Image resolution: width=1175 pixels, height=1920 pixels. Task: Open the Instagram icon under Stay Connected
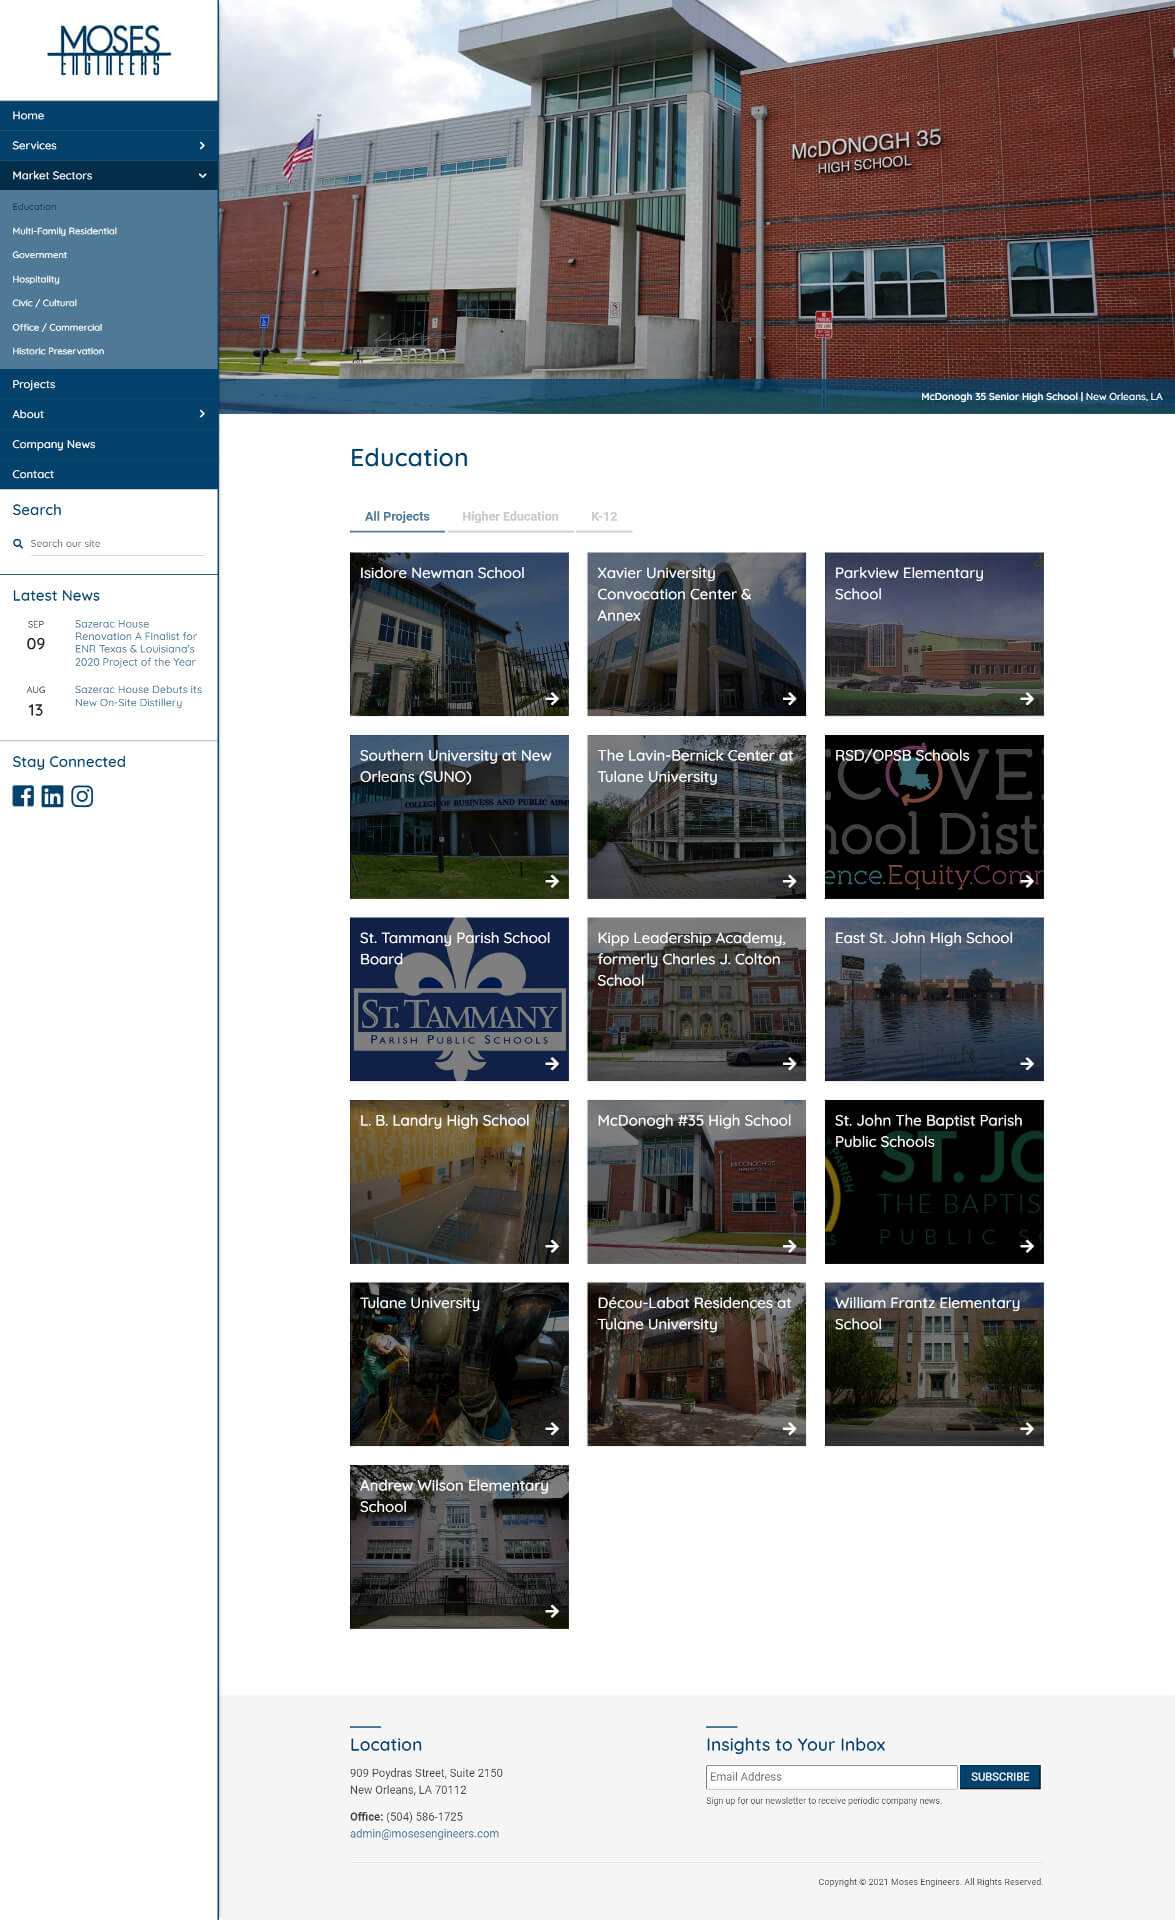(x=82, y=796)
